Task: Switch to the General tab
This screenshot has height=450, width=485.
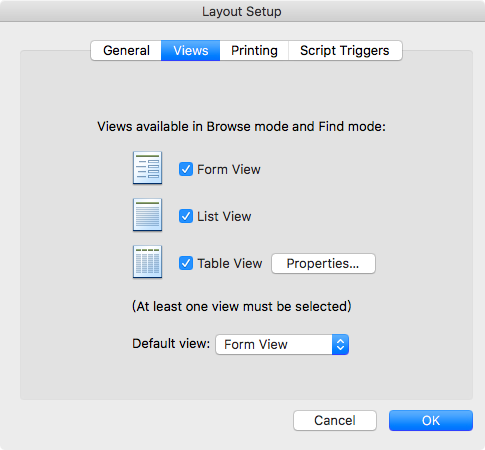Action: [126, 51]
